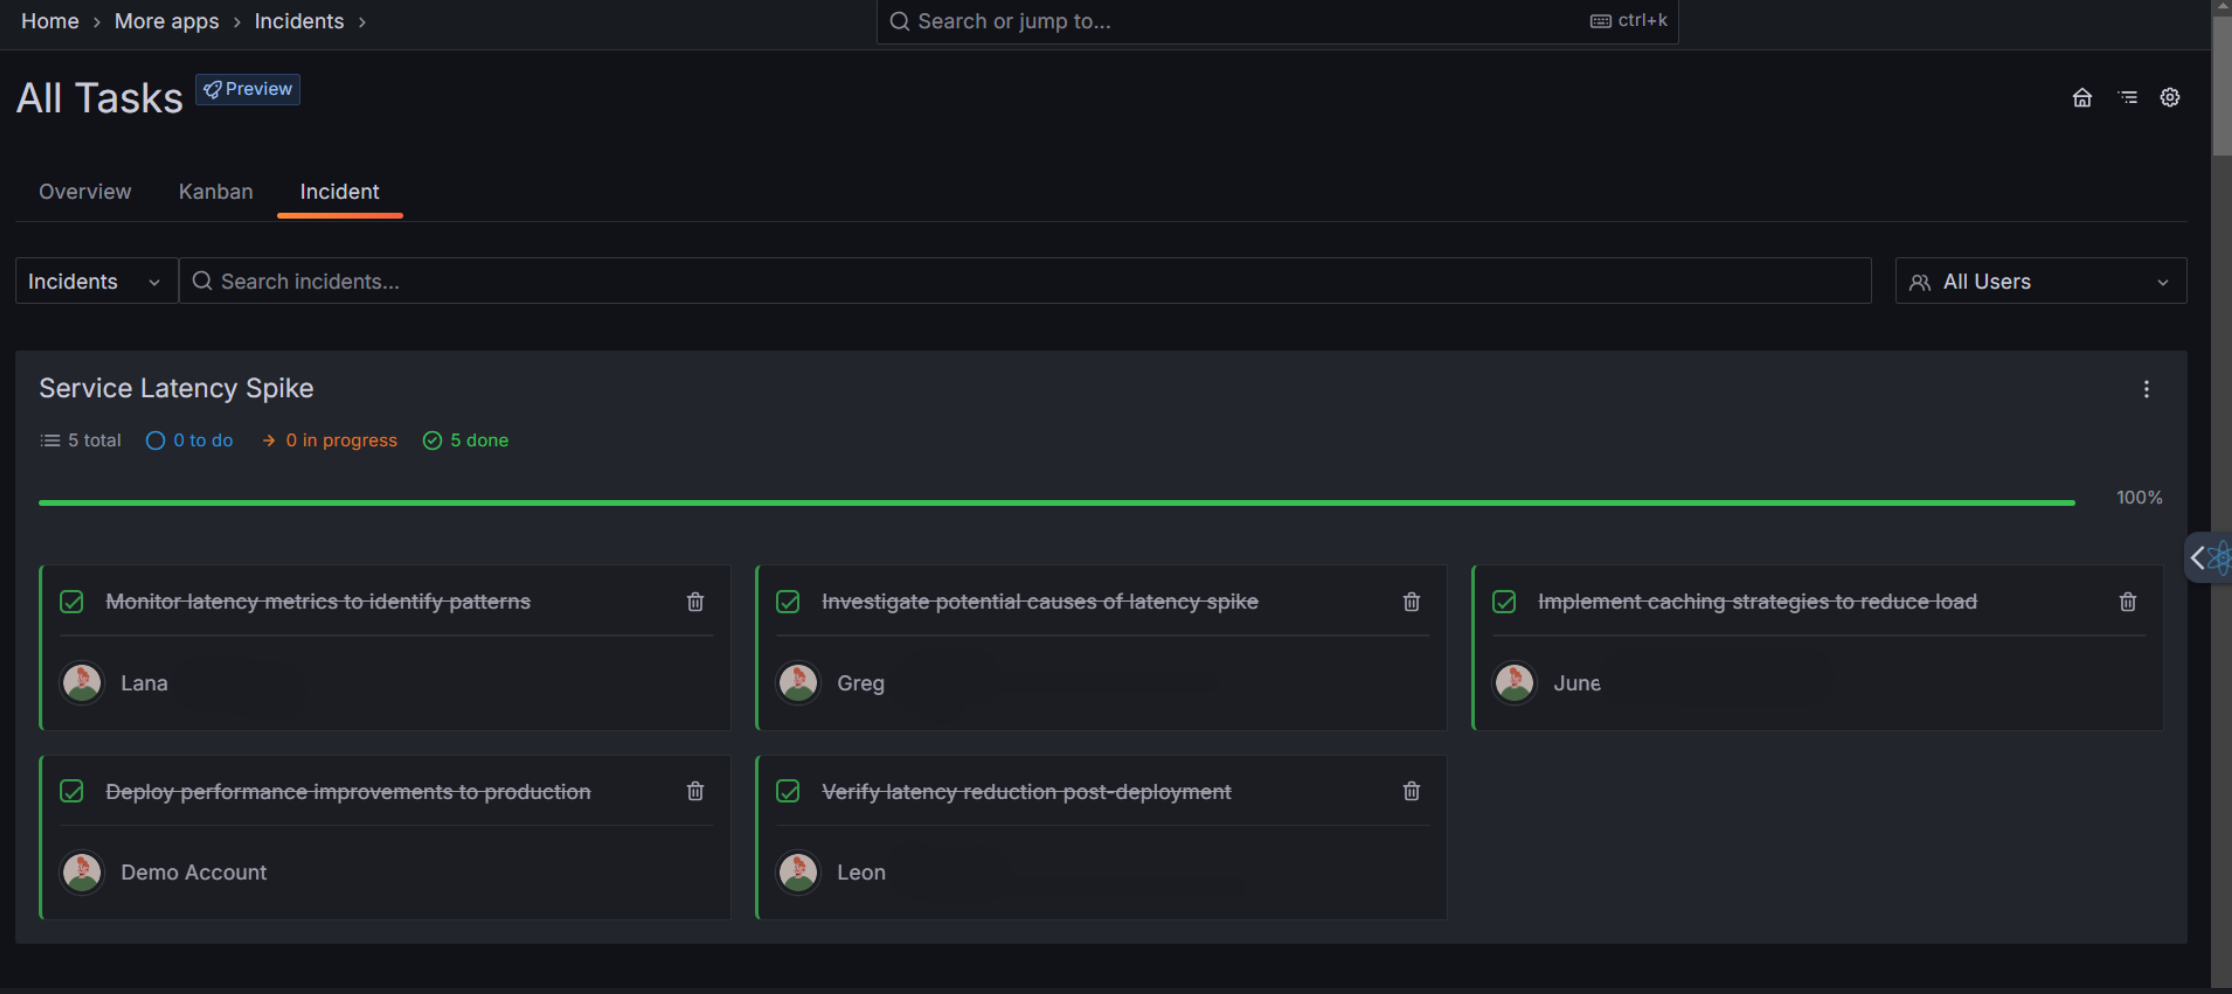The height and width of the screenshot is (994, 2232).
Task: Toggle the Investigate potential causes checkbox
Action: pyautogui.click(x=788, y=602)
